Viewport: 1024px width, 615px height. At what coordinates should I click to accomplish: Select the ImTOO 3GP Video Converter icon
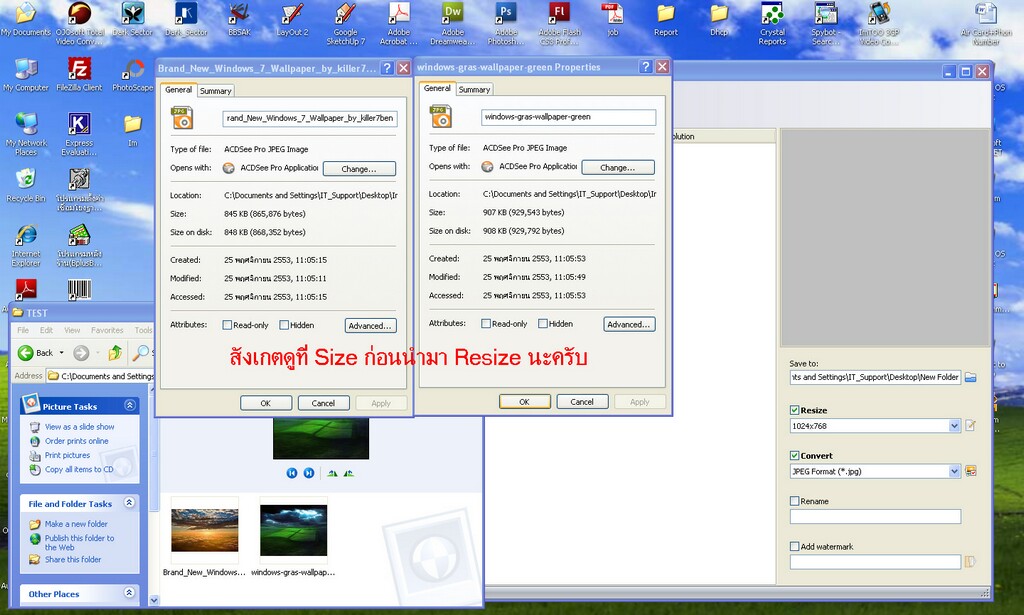point(879,24)
